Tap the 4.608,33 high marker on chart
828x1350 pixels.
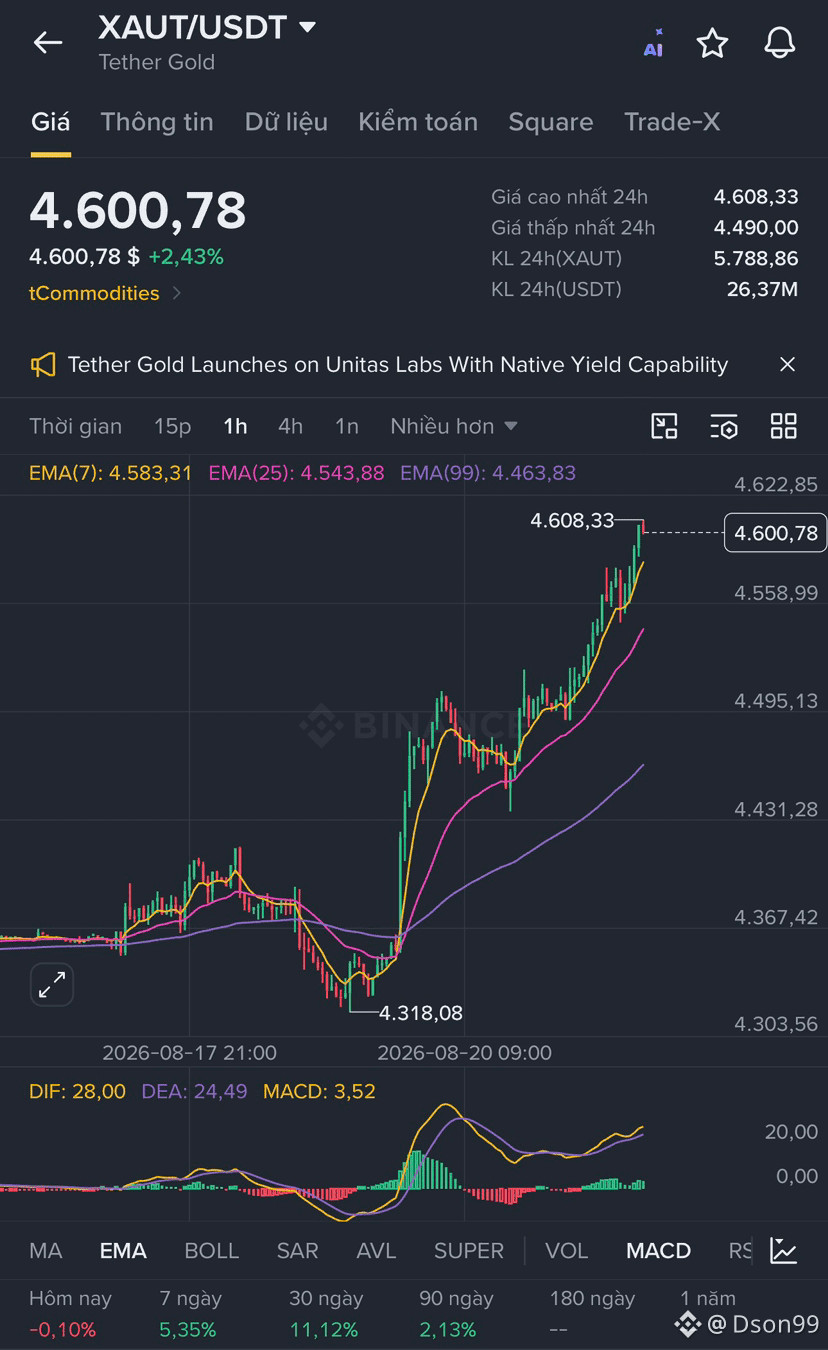pyautogui.click(x=572, y=520)
